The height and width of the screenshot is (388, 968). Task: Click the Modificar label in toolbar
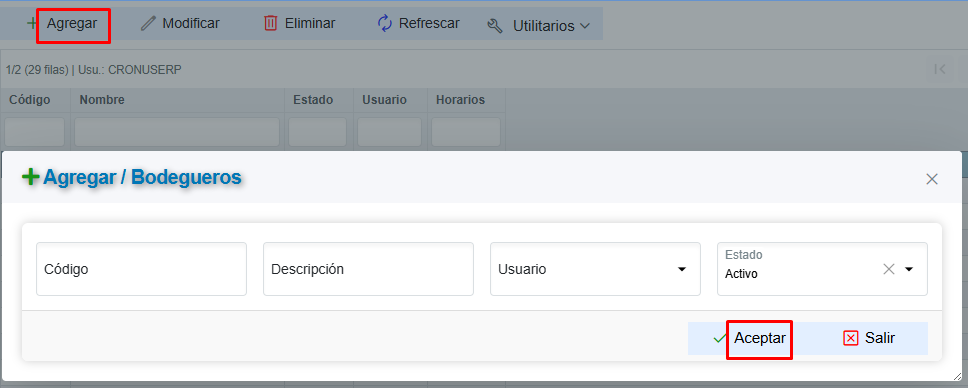tap(191, 23)
